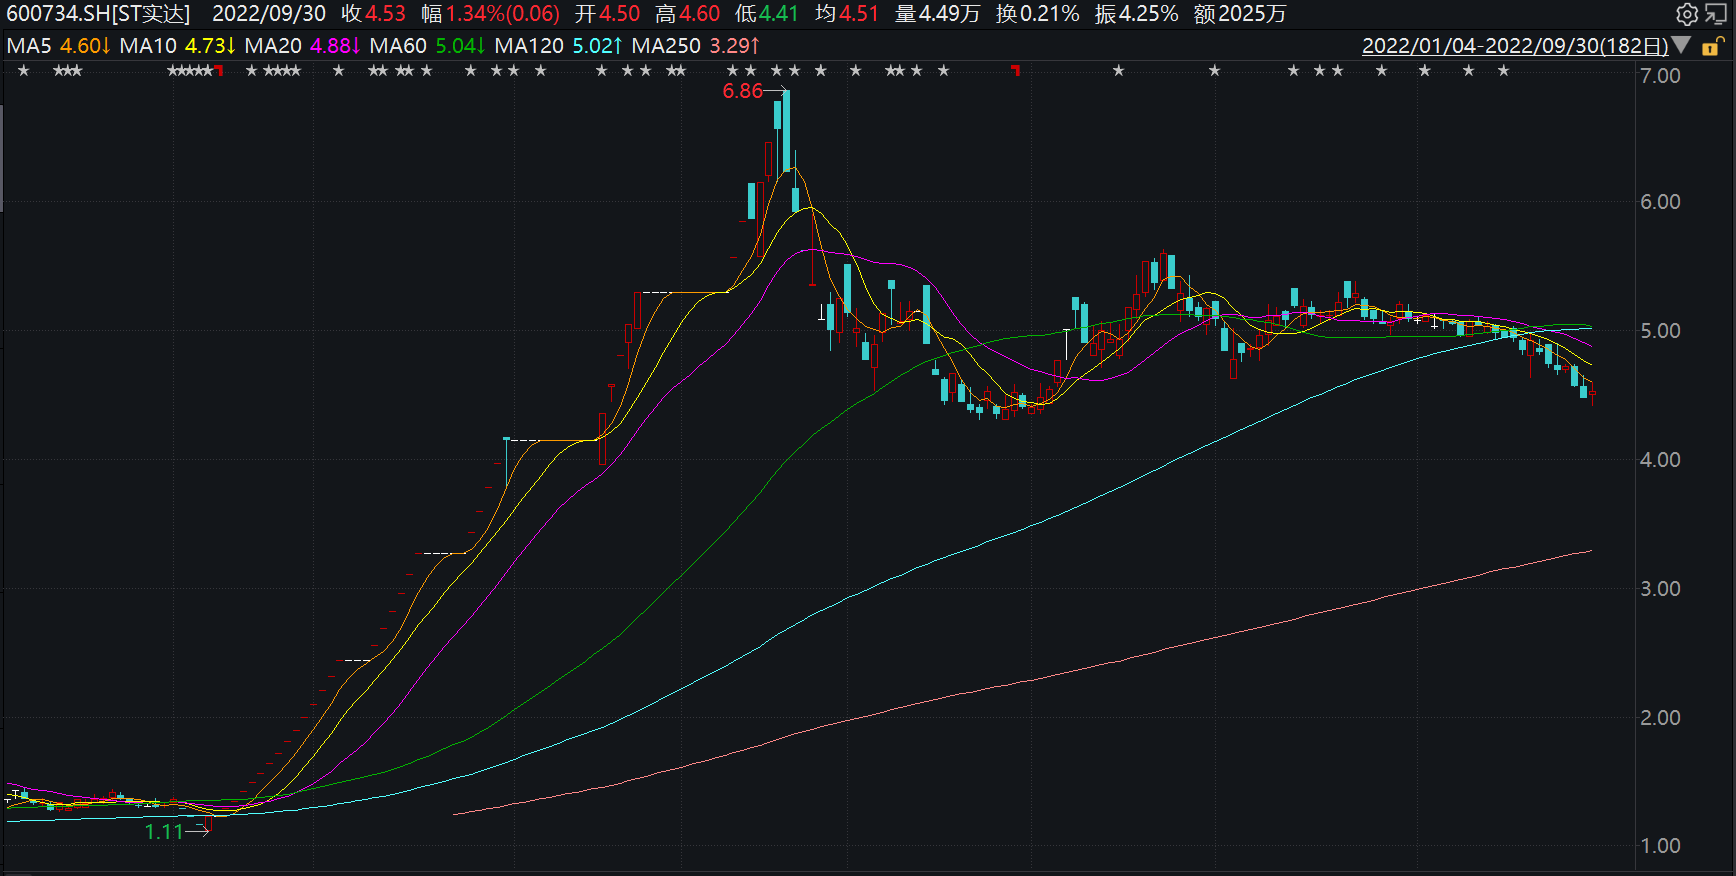Click the high price 高4.60

[688, 14]
